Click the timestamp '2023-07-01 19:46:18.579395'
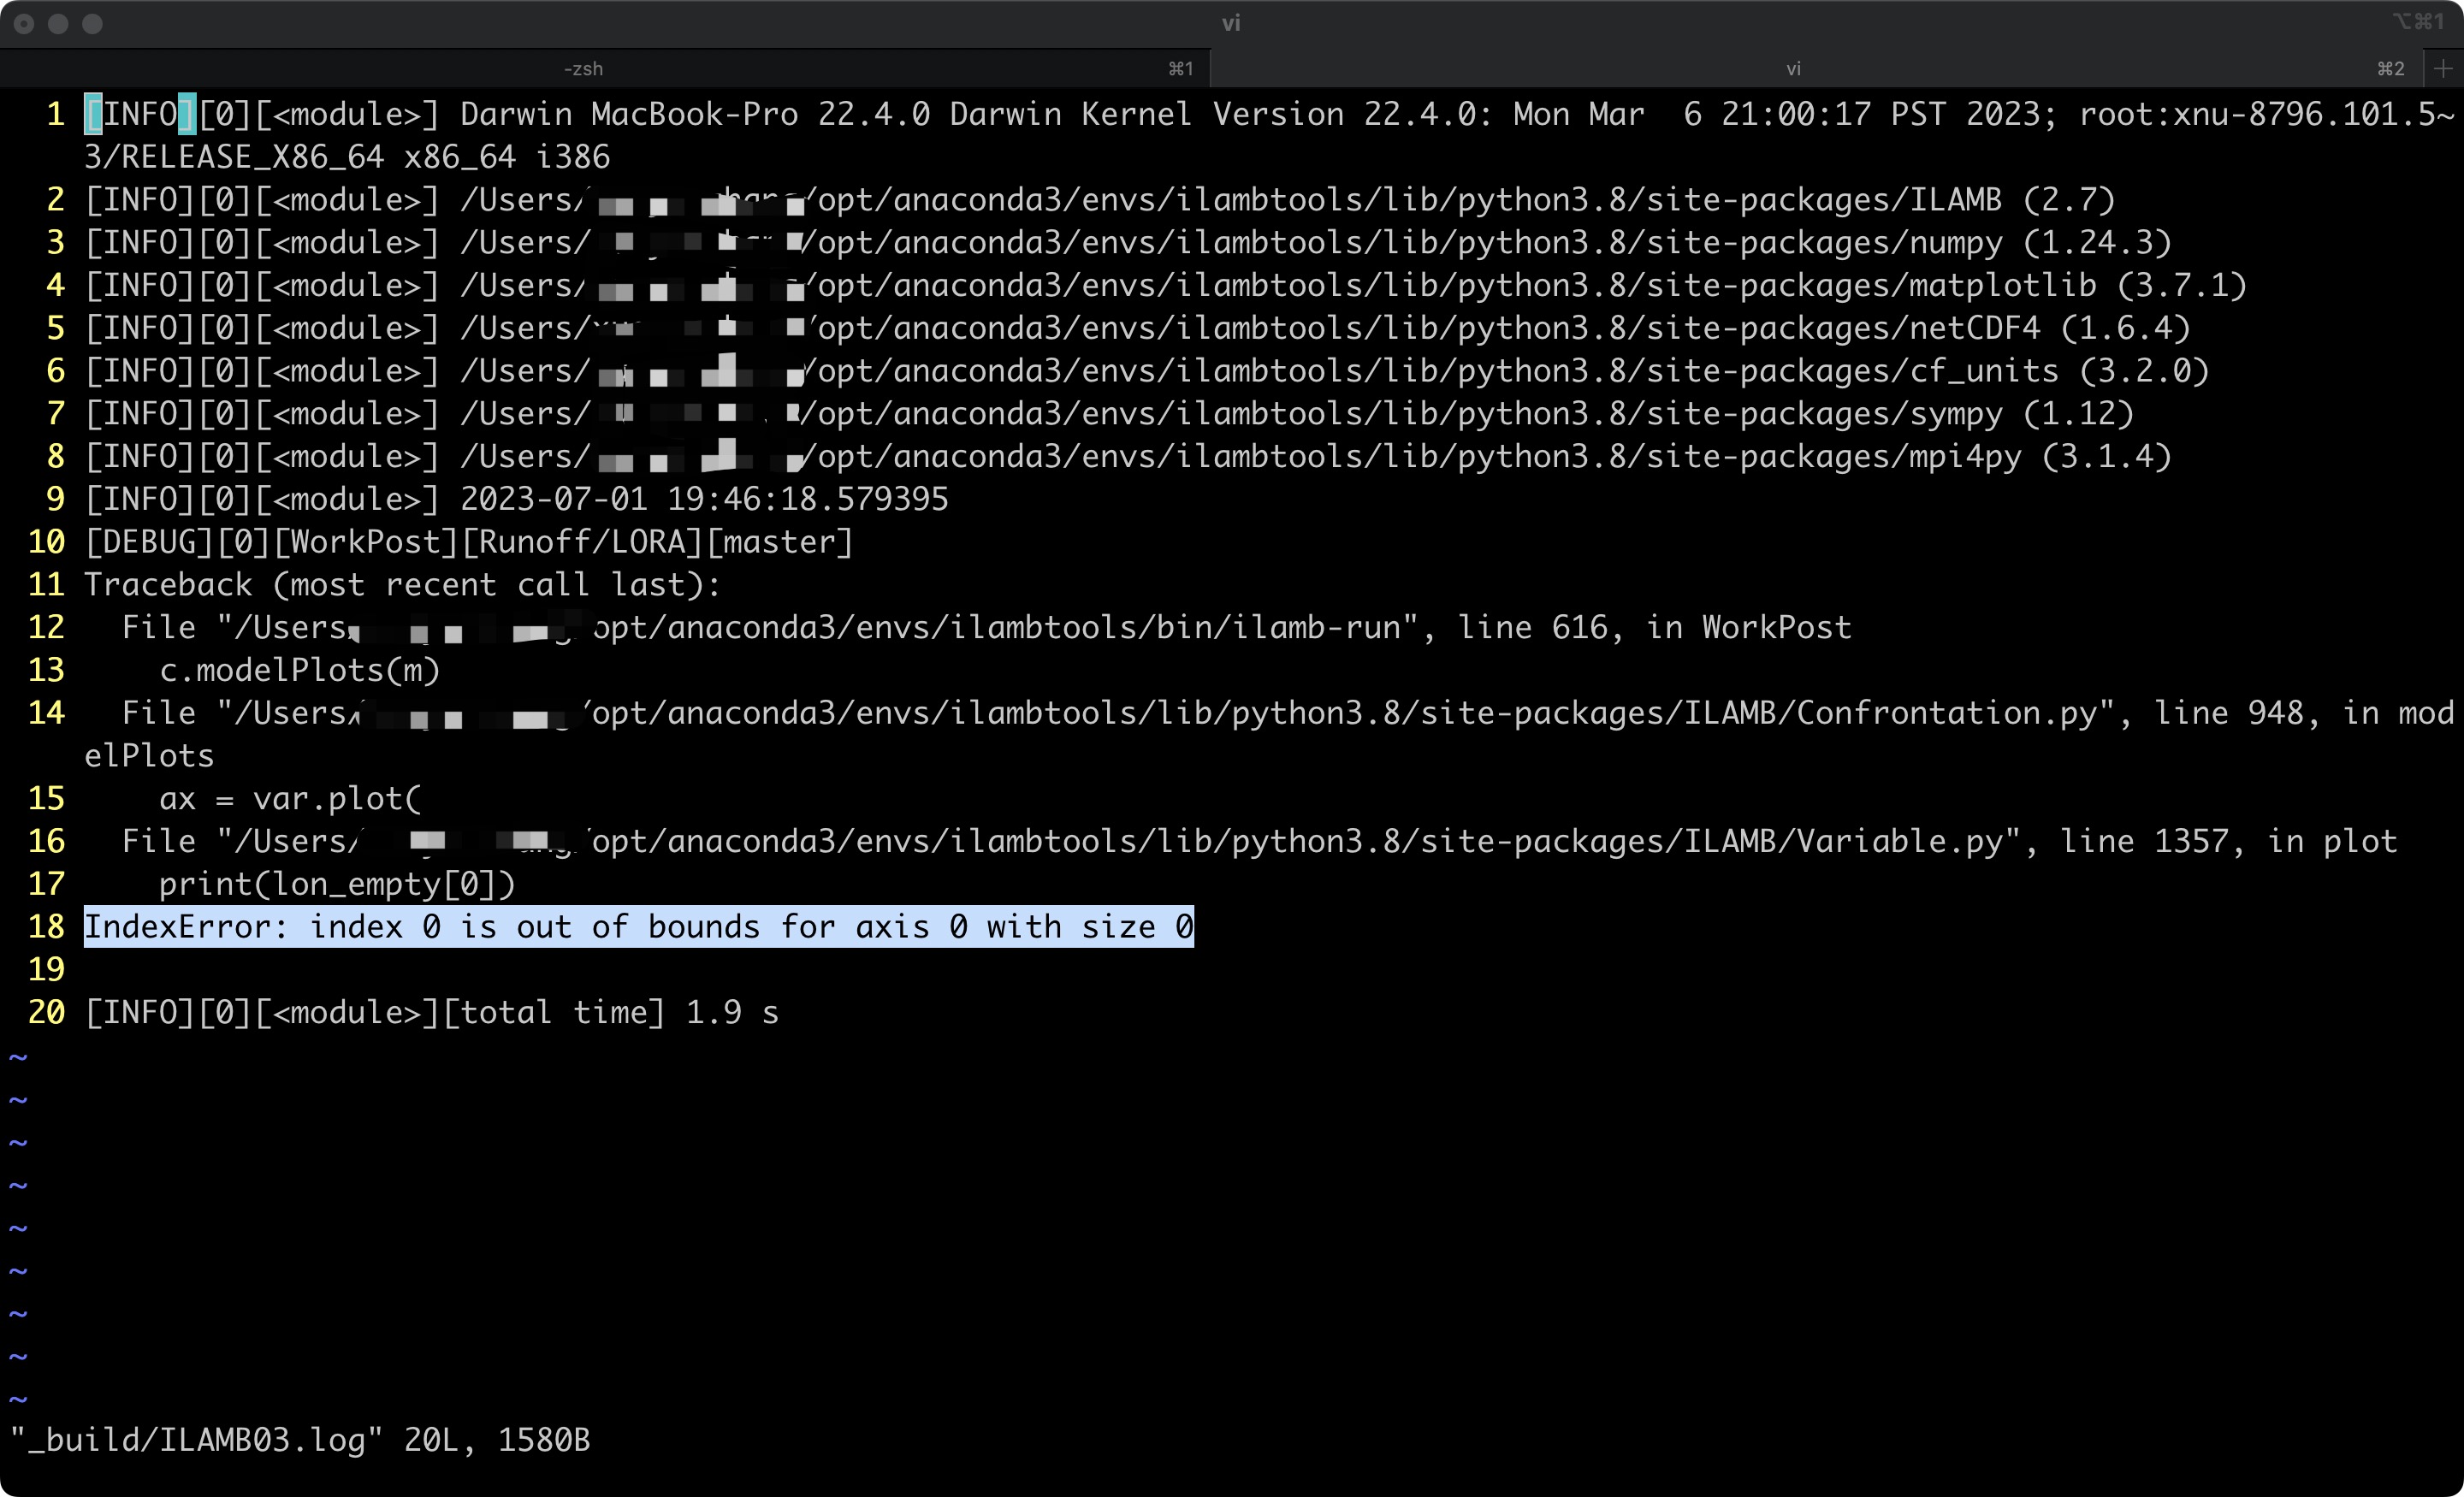The image size is (2464, 1497). [x=703, y=499]
